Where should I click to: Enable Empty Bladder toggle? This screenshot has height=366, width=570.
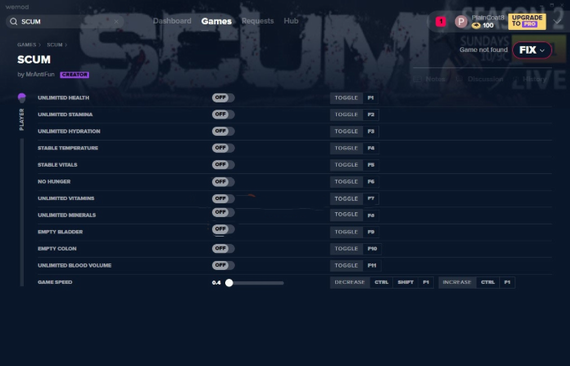click(x=223, y=229)
